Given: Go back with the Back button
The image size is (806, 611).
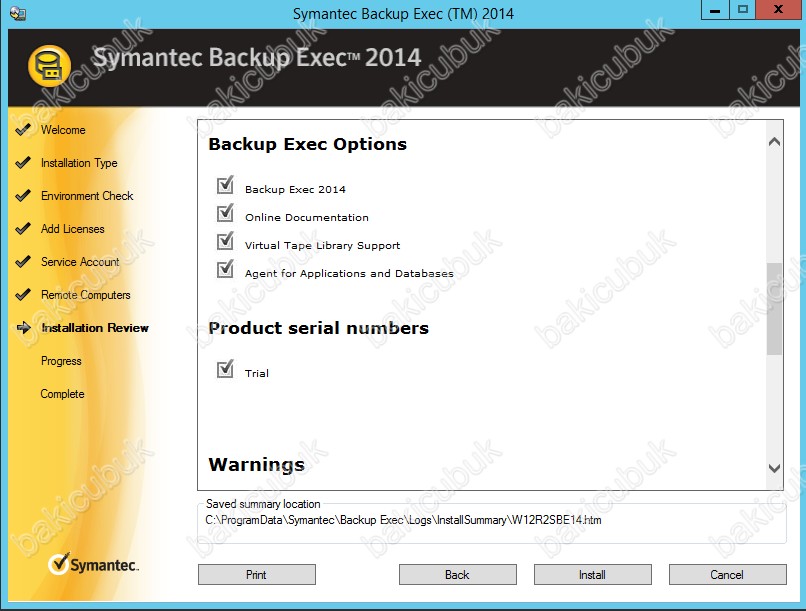Looking at the screenshot, I should point(457,575).
